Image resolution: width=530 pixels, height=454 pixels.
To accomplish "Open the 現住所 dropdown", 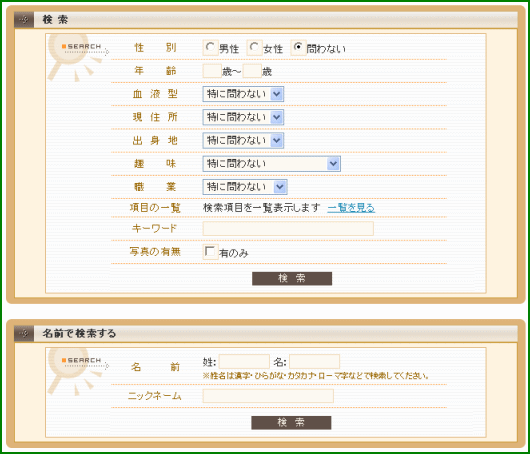I will 243,117.
